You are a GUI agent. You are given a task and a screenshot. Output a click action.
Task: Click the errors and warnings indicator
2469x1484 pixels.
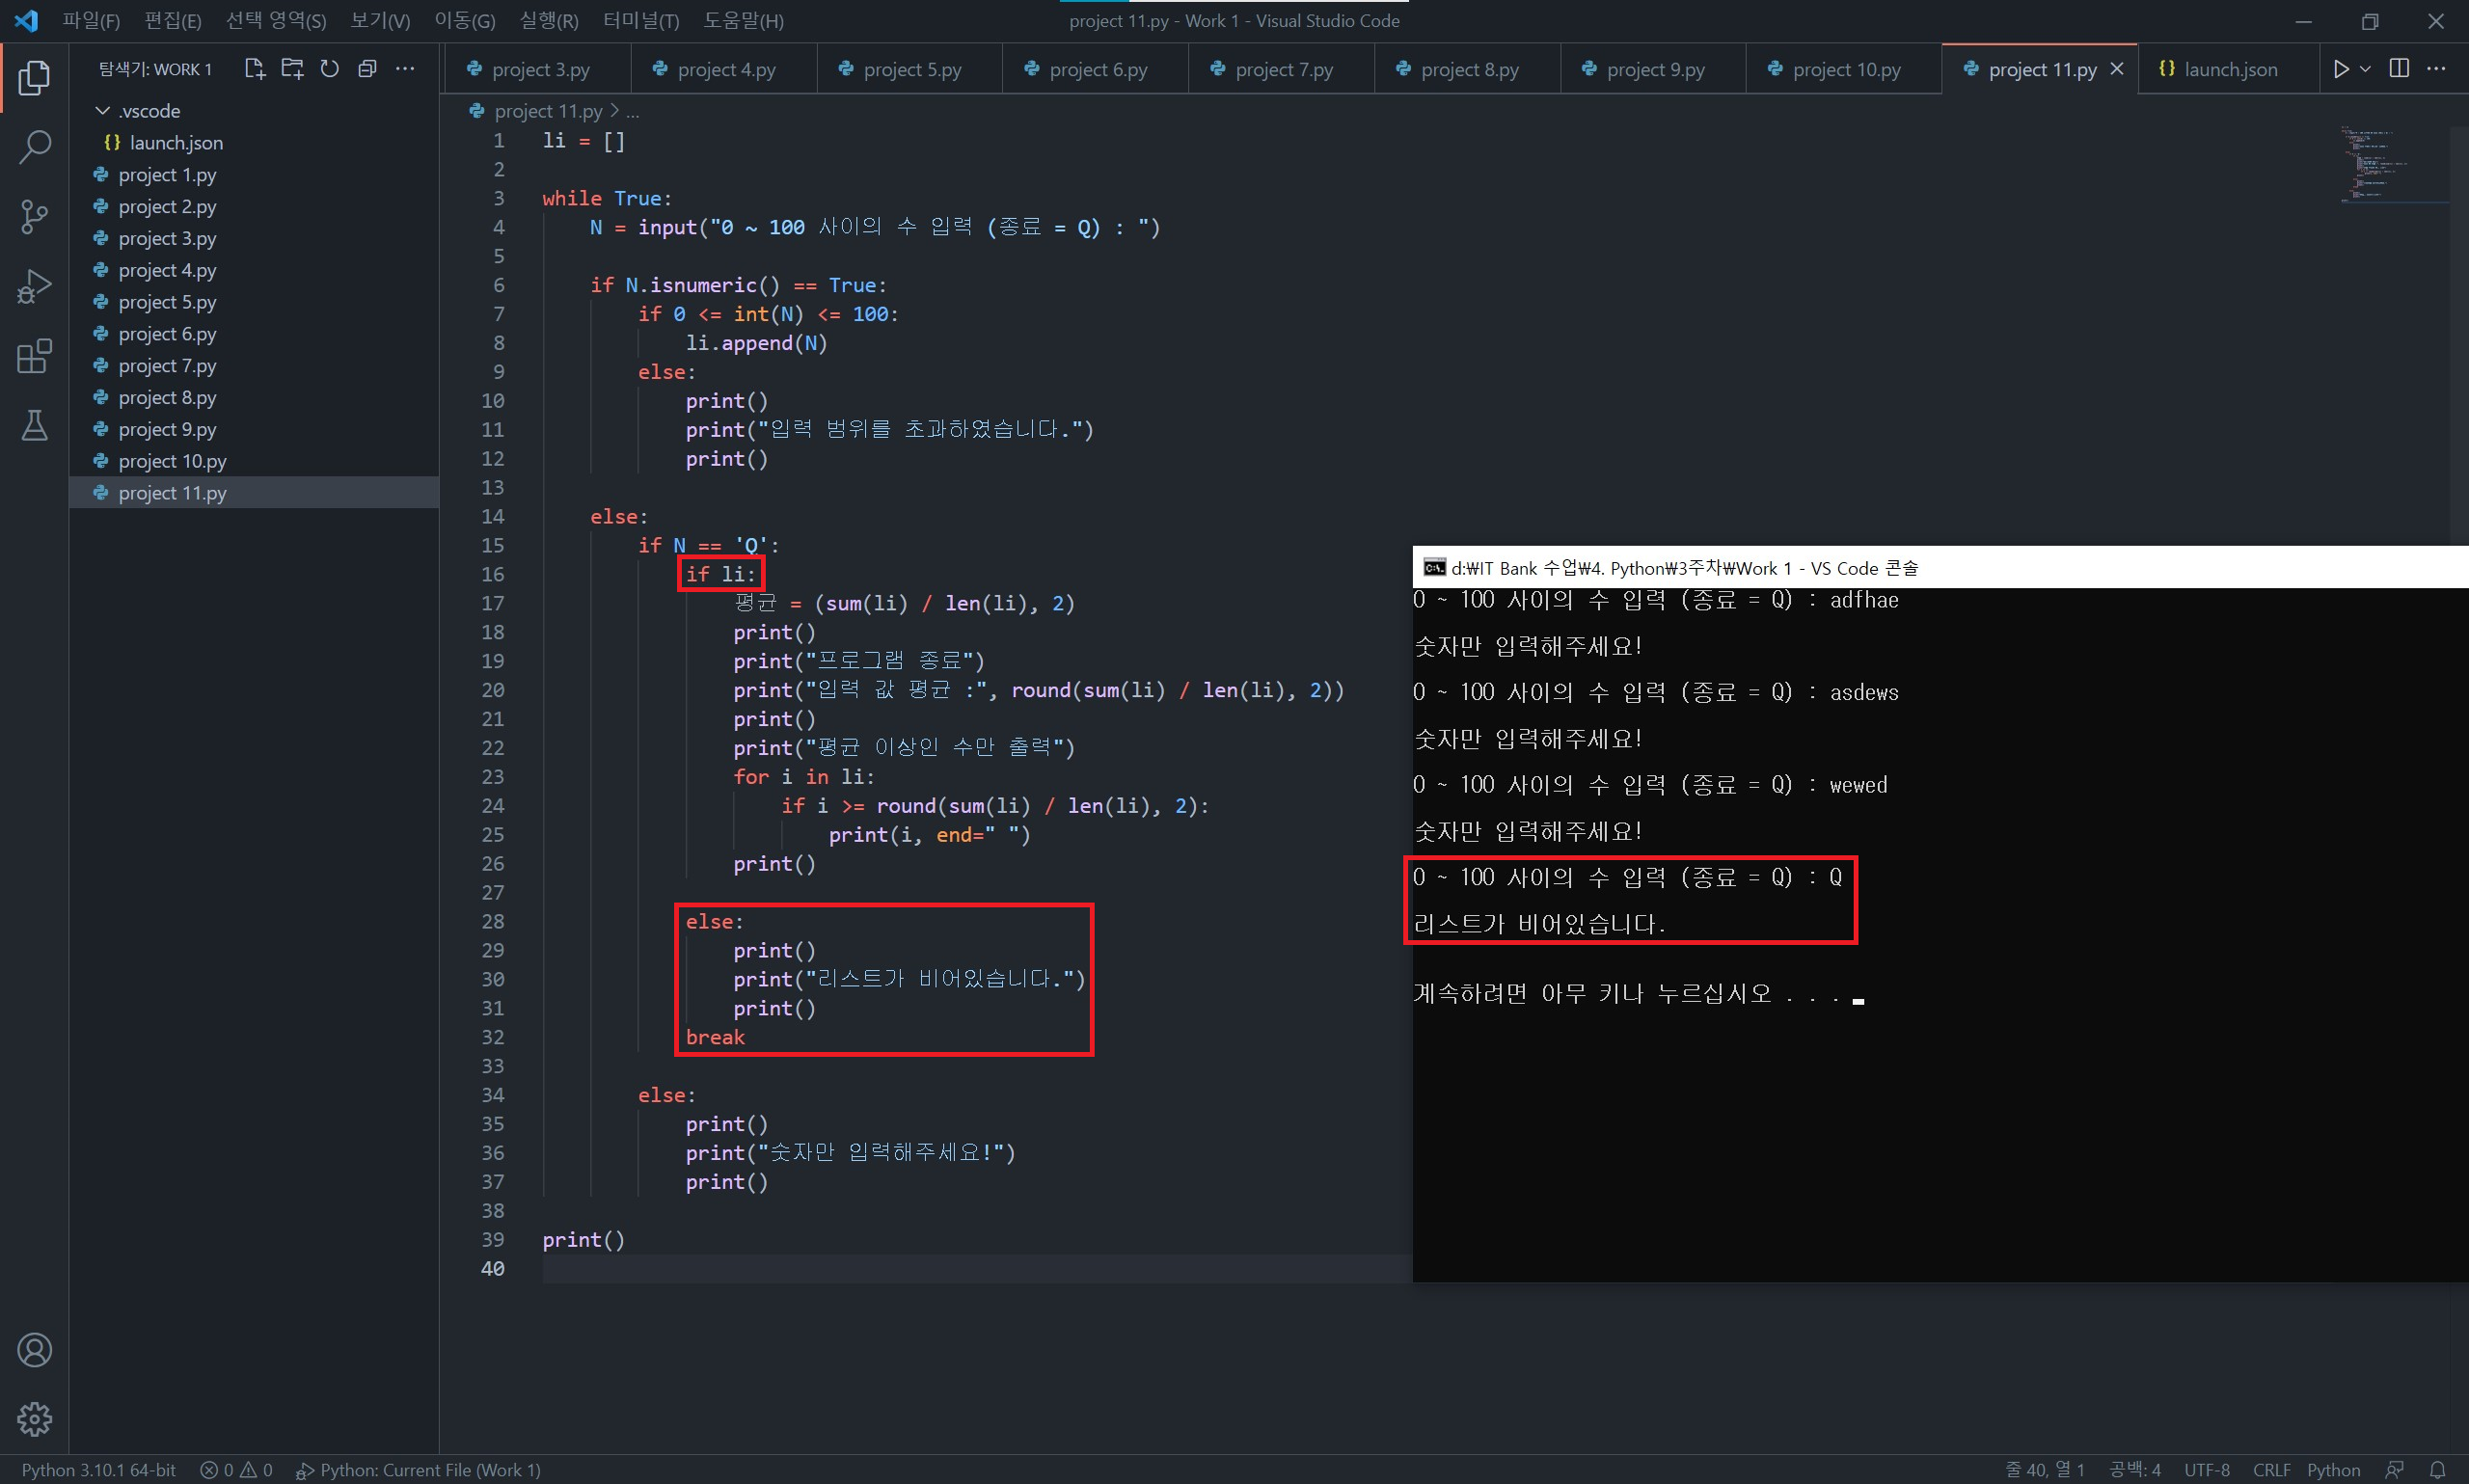[x=236, y=1469]
